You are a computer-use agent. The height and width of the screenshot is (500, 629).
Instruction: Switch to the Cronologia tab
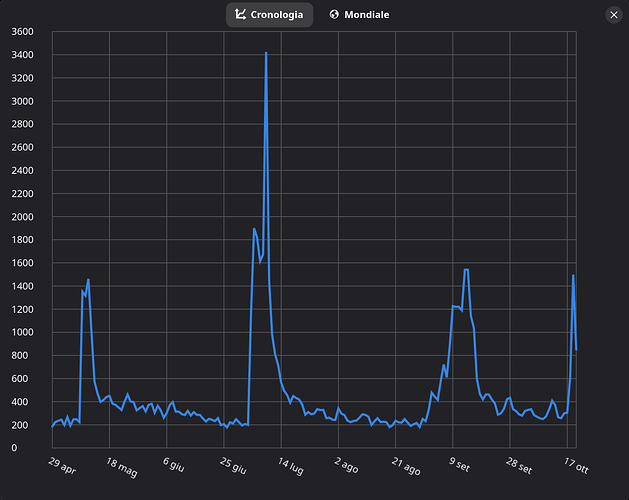pyautogui.click(x=269, y=15)
